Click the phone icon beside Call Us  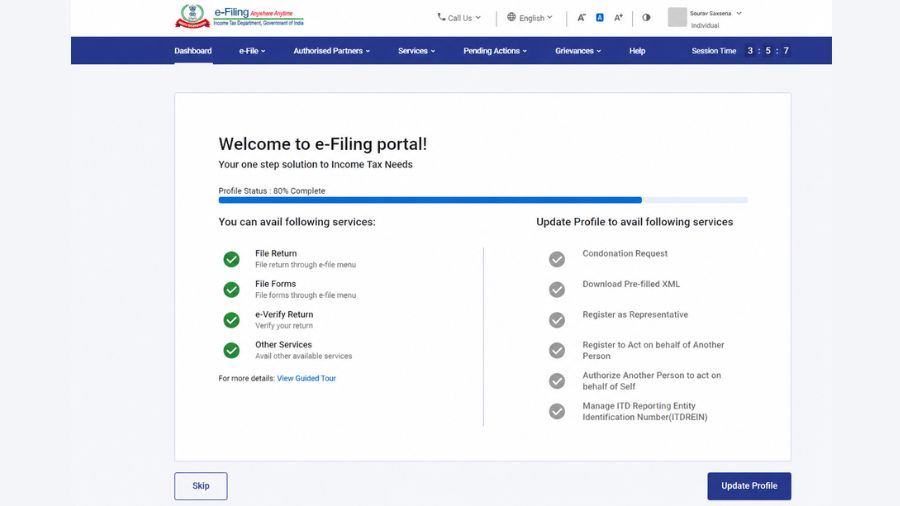[x=441, y=17]
